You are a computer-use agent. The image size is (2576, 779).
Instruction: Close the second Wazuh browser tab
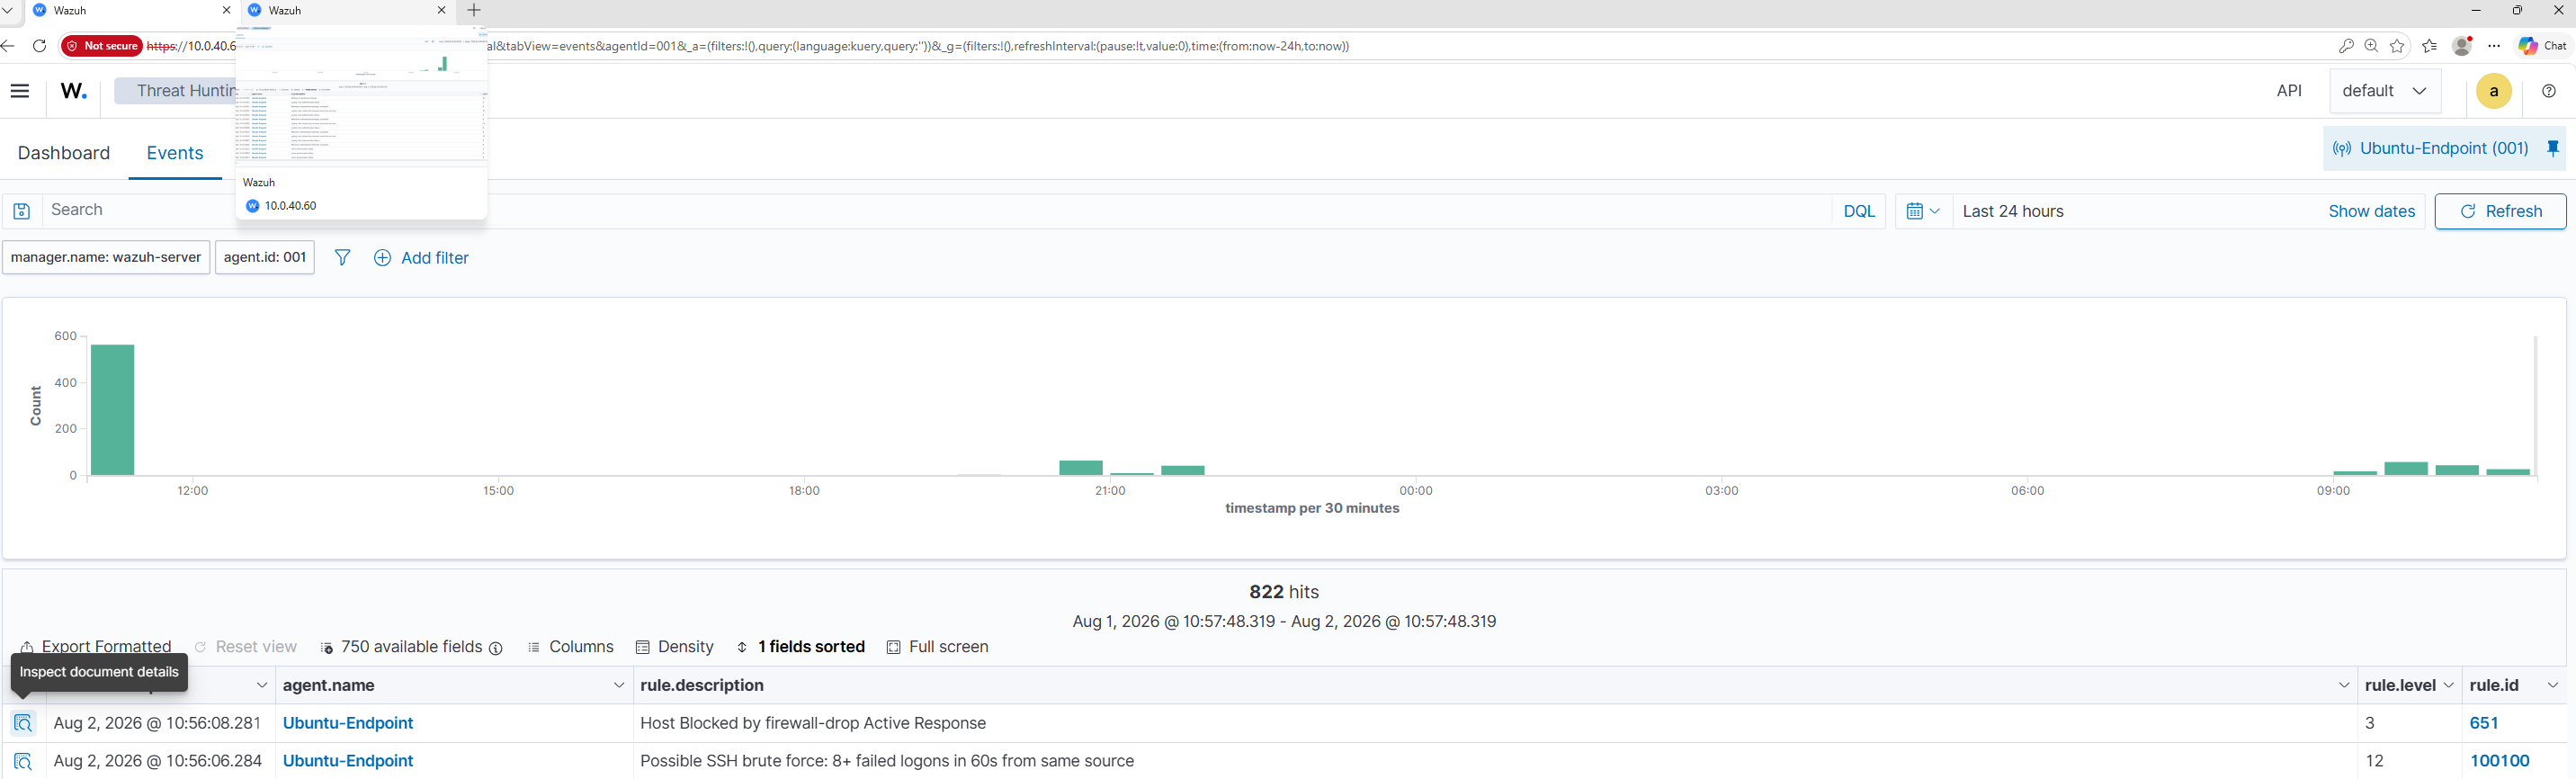(x=441, y=10)
